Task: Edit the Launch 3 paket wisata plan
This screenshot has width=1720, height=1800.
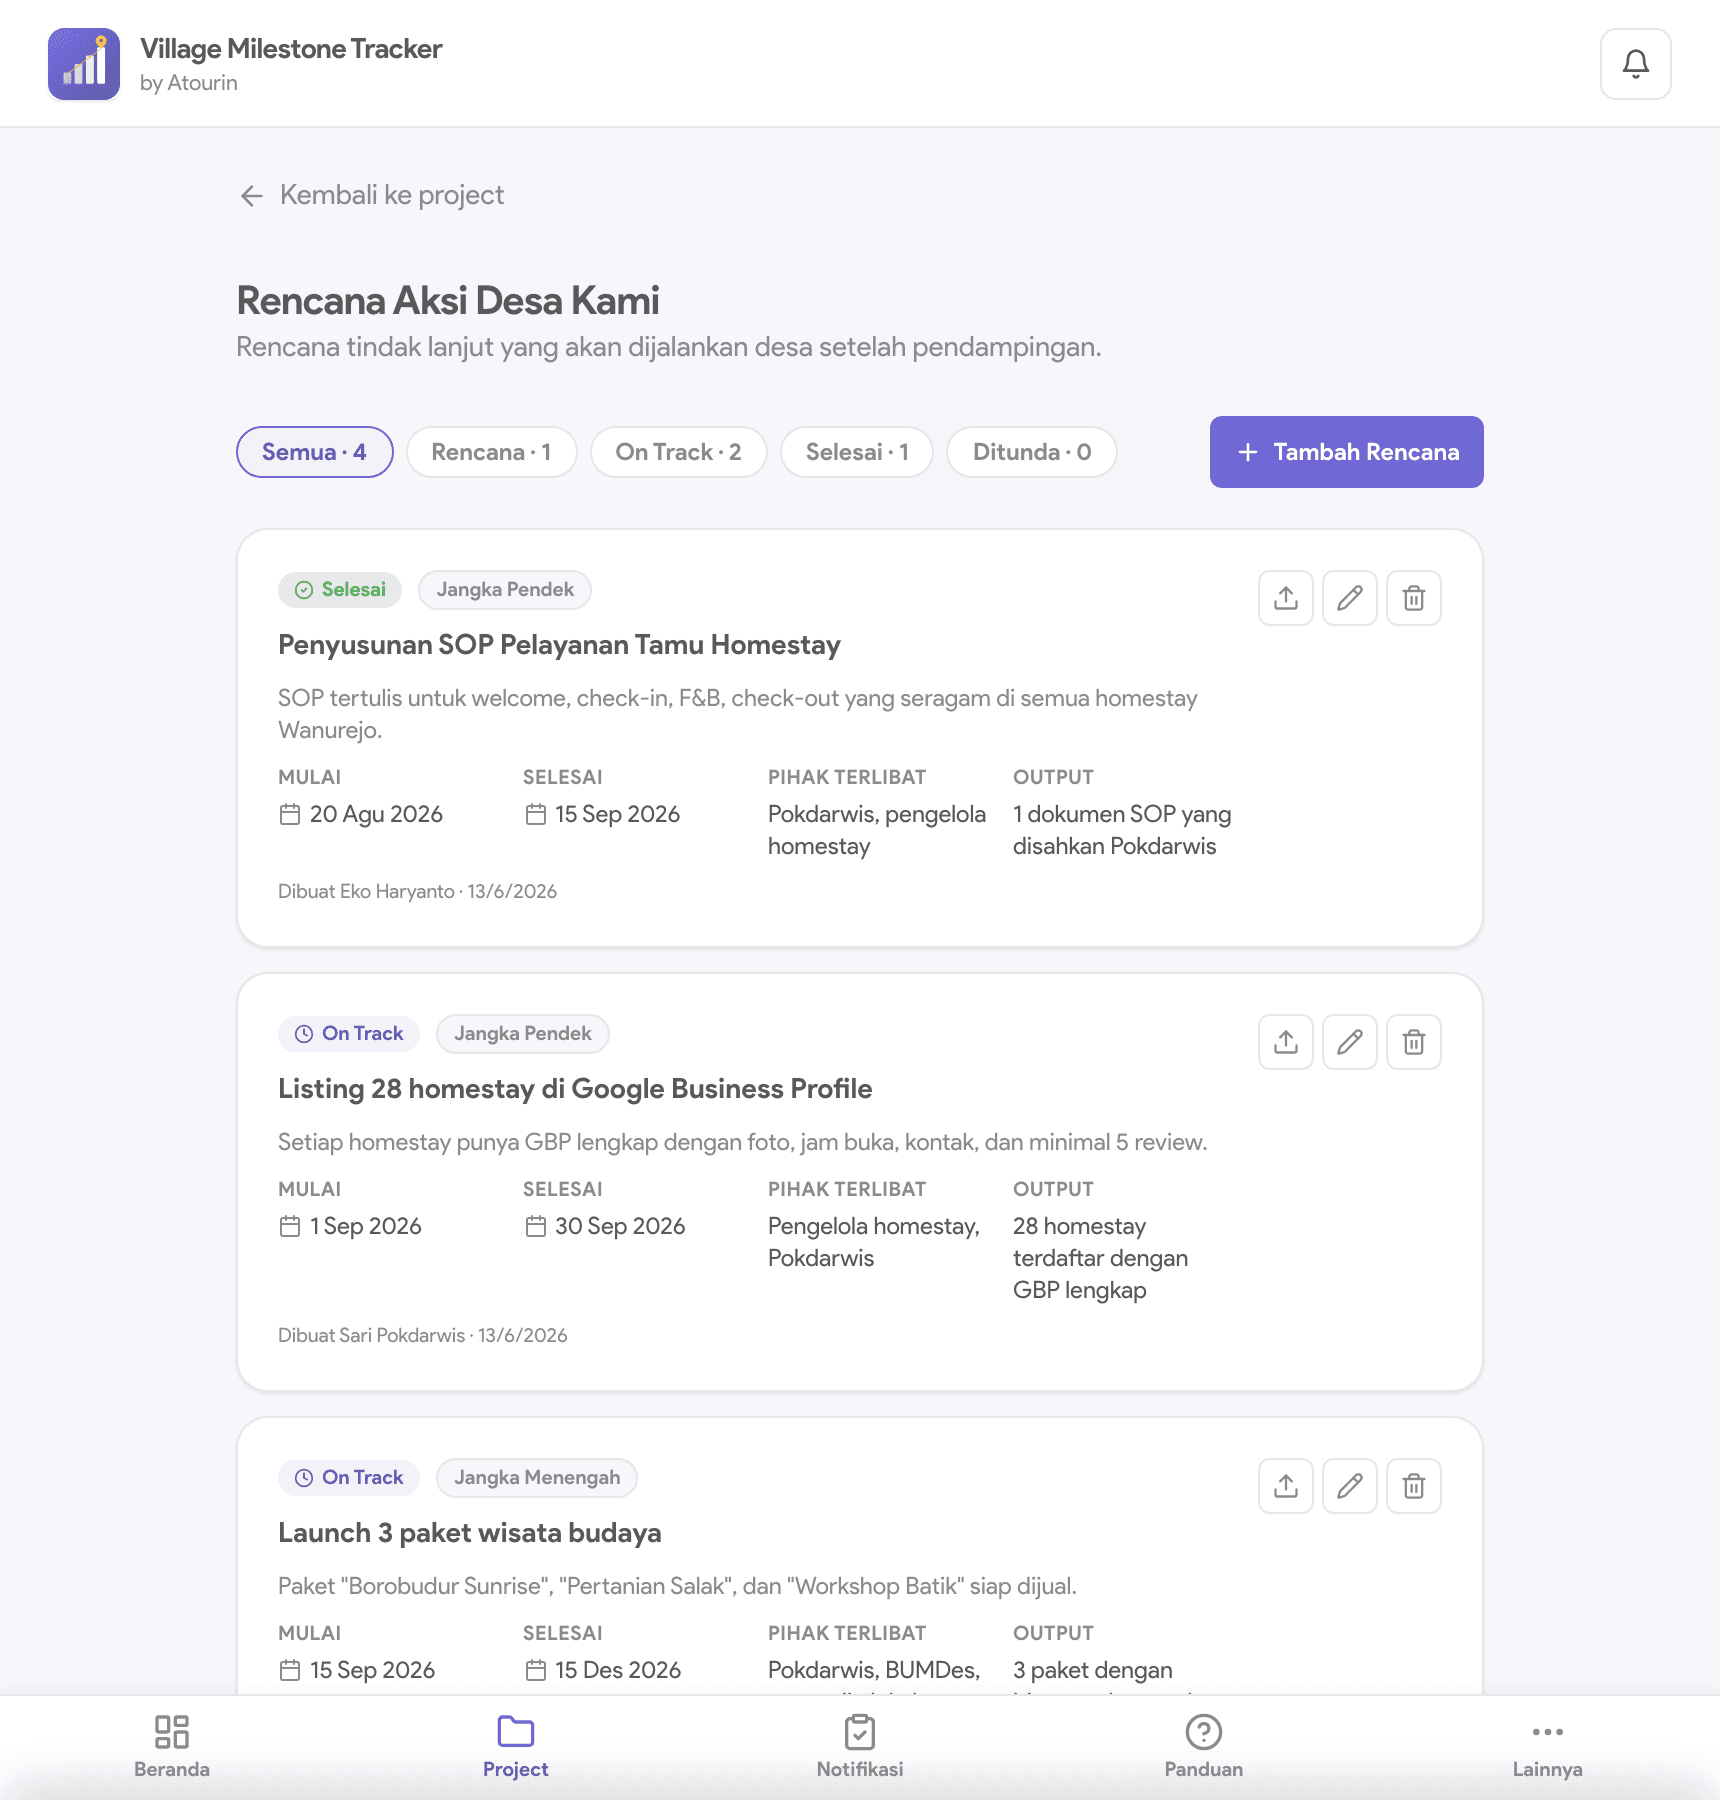Action: pyautogui.click(x=1350, y=1486)
